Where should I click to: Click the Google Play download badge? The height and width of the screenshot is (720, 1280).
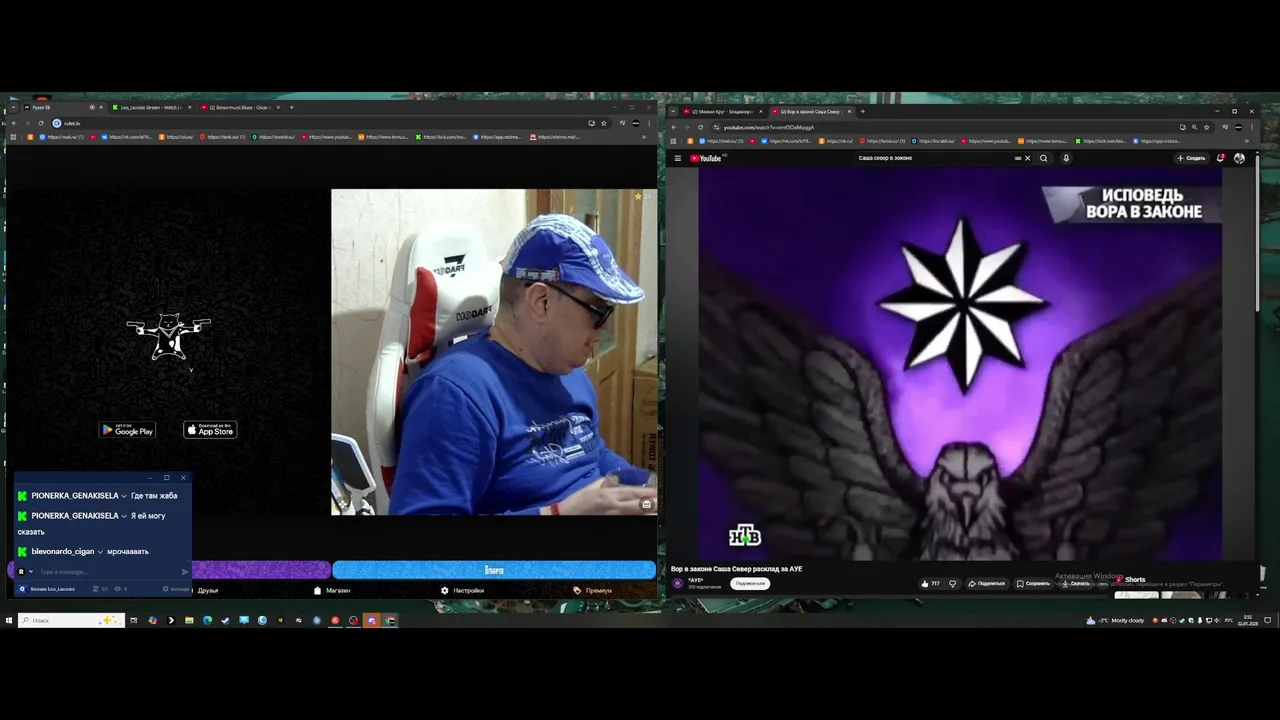tap(127, 430)
